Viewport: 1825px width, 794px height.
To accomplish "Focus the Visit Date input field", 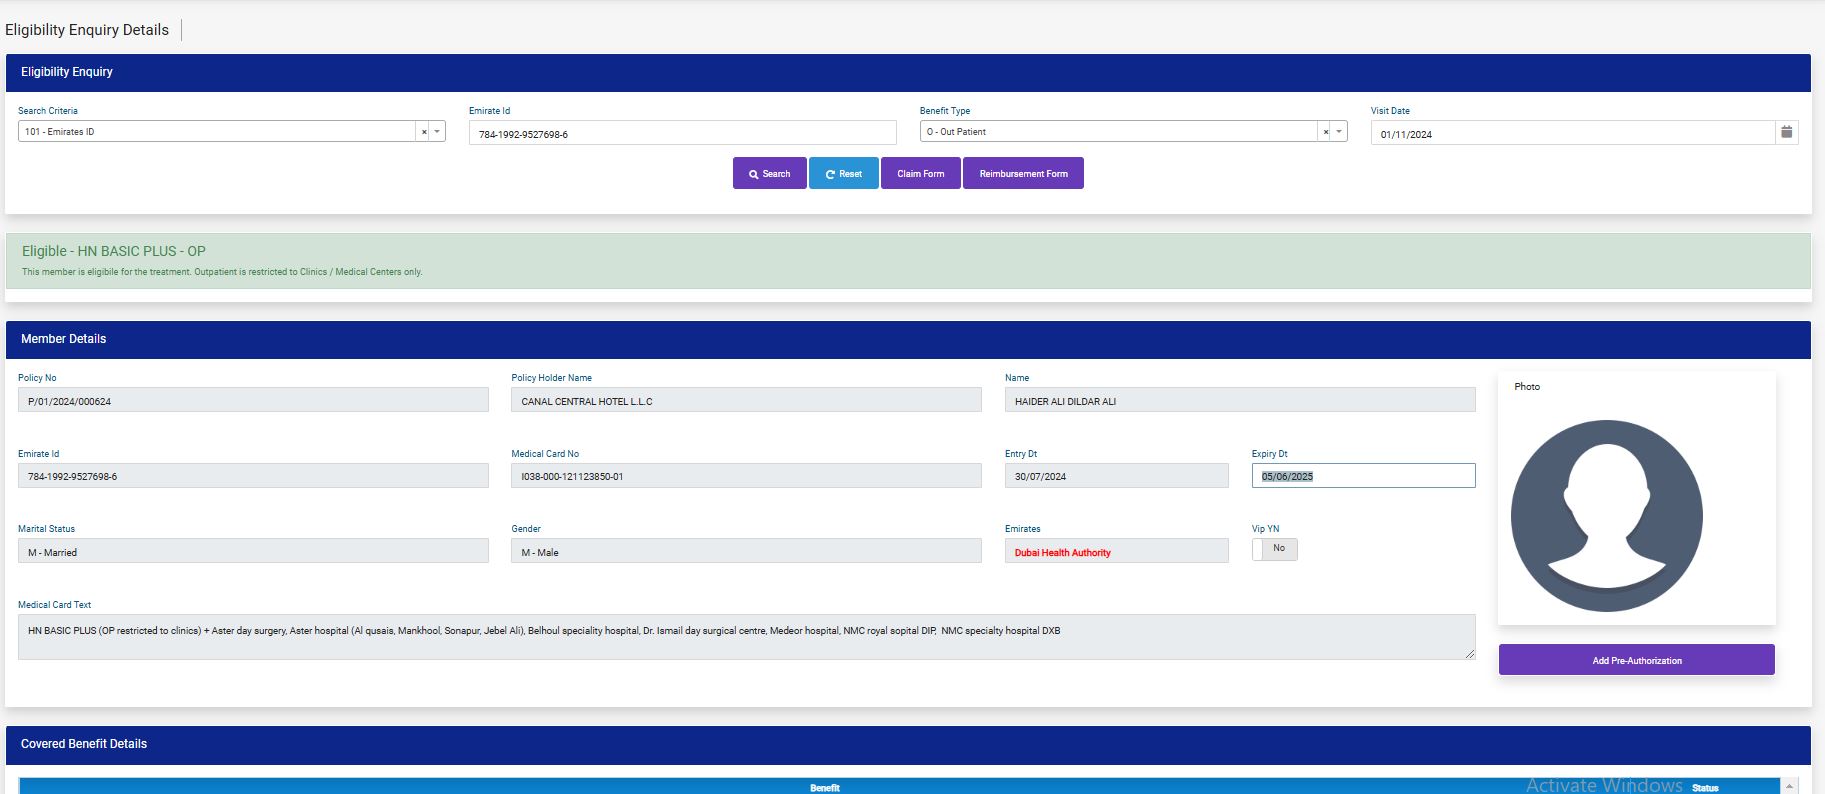I will [1571, 134].
